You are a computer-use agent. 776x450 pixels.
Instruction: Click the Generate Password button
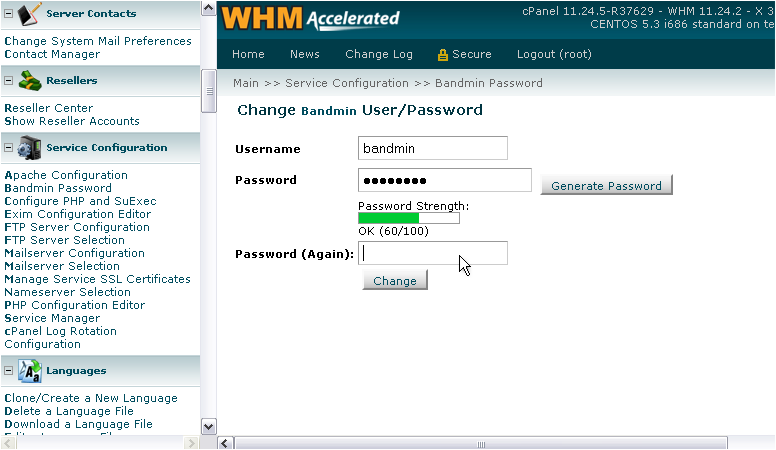(x=606, y=185)
